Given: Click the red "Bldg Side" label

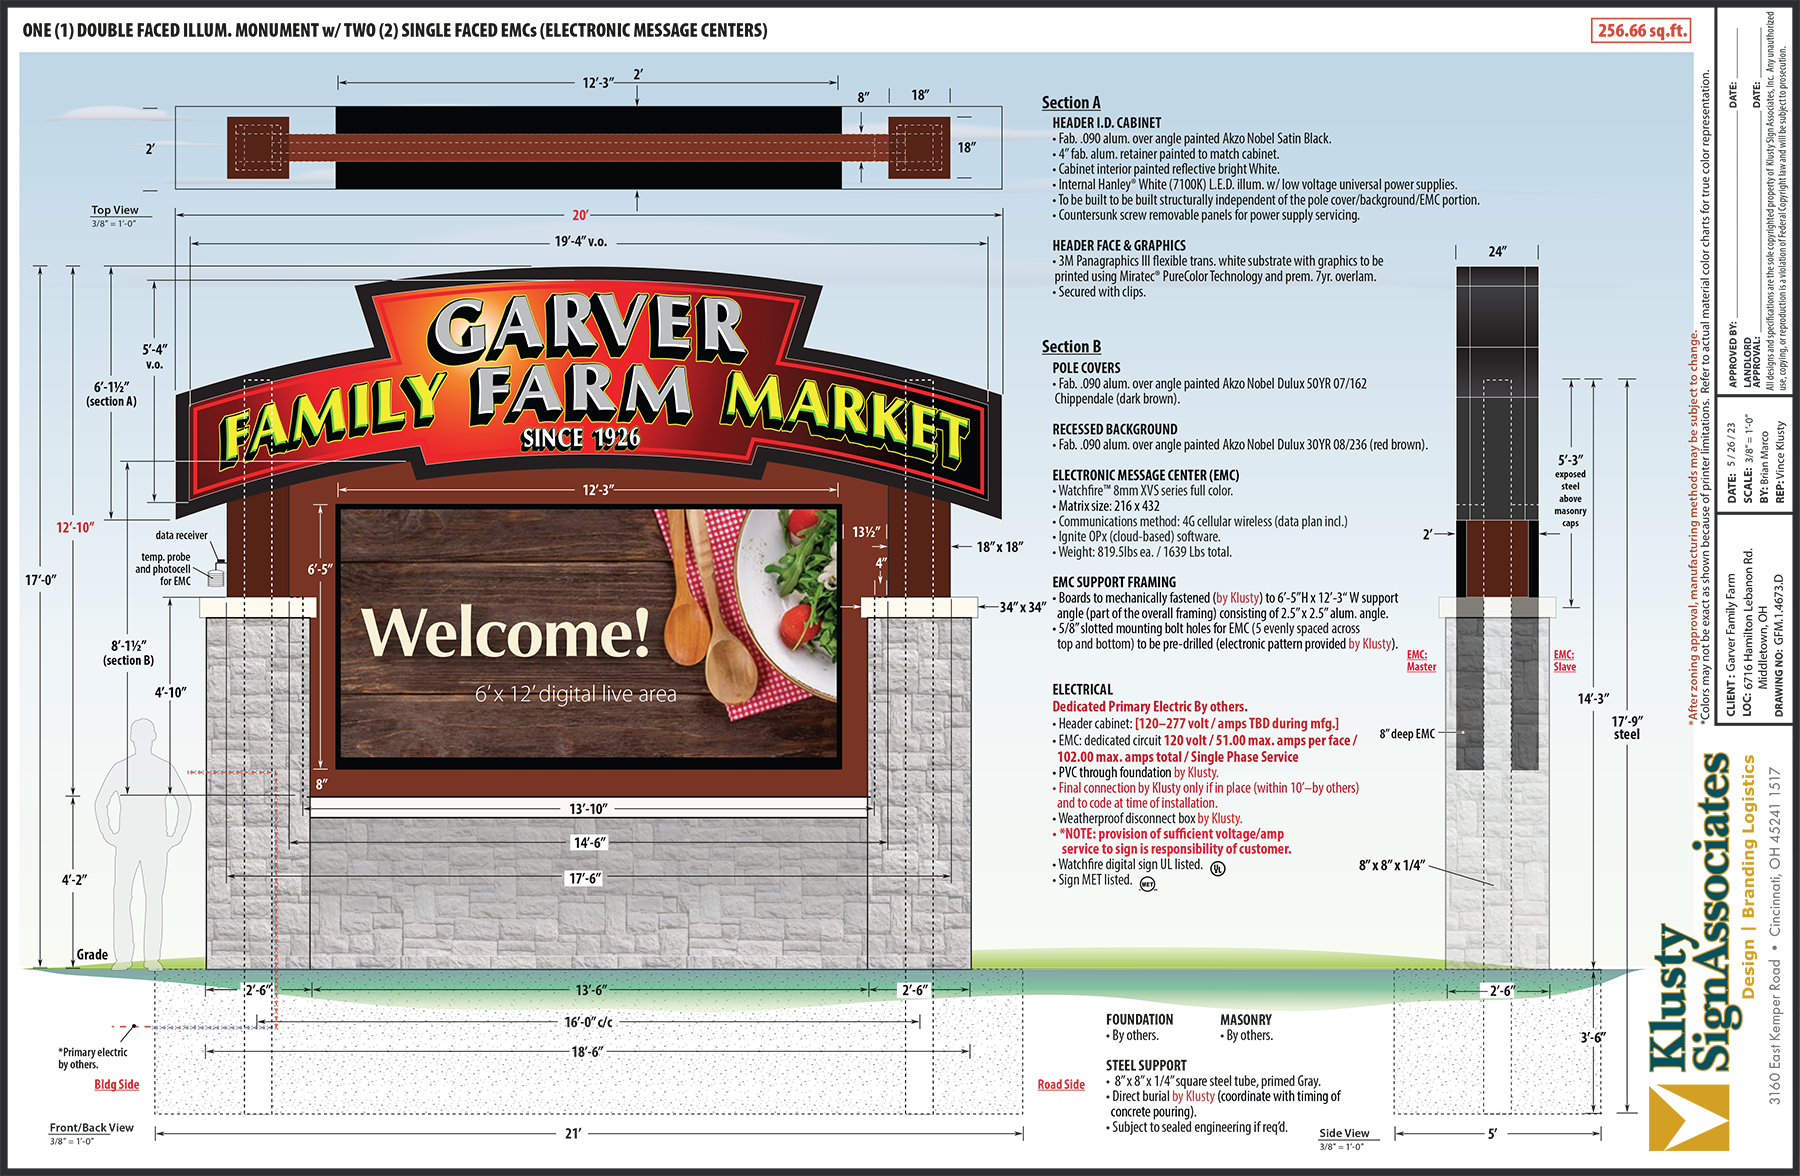Looking at the screenshot, I should (117, 1085).
